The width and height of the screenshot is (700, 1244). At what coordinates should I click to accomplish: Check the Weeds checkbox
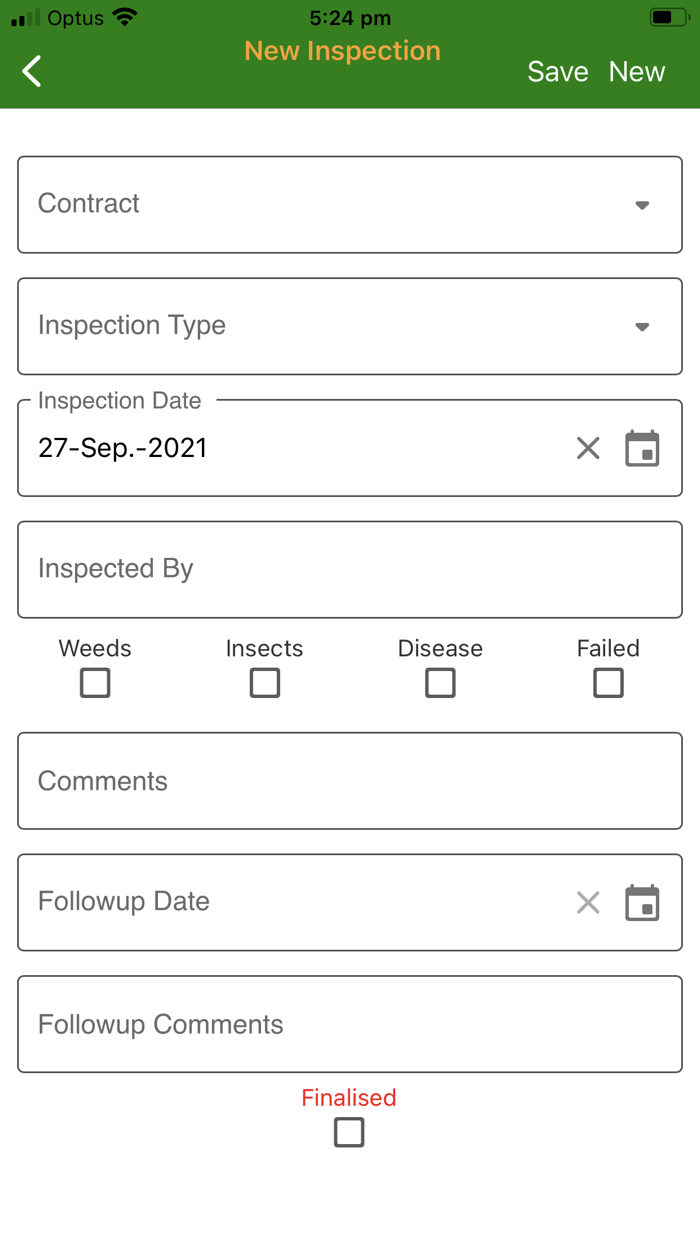[95, 683]
